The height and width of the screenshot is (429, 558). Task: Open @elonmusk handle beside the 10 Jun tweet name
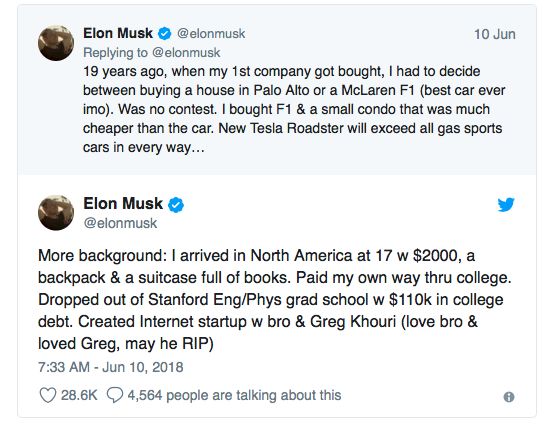211,34
